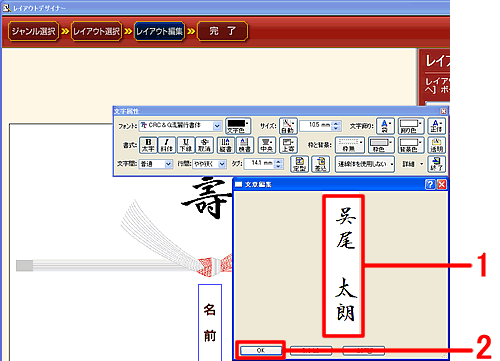
Task: Go to the ジャンル選択 step
Action: point(33,31)
